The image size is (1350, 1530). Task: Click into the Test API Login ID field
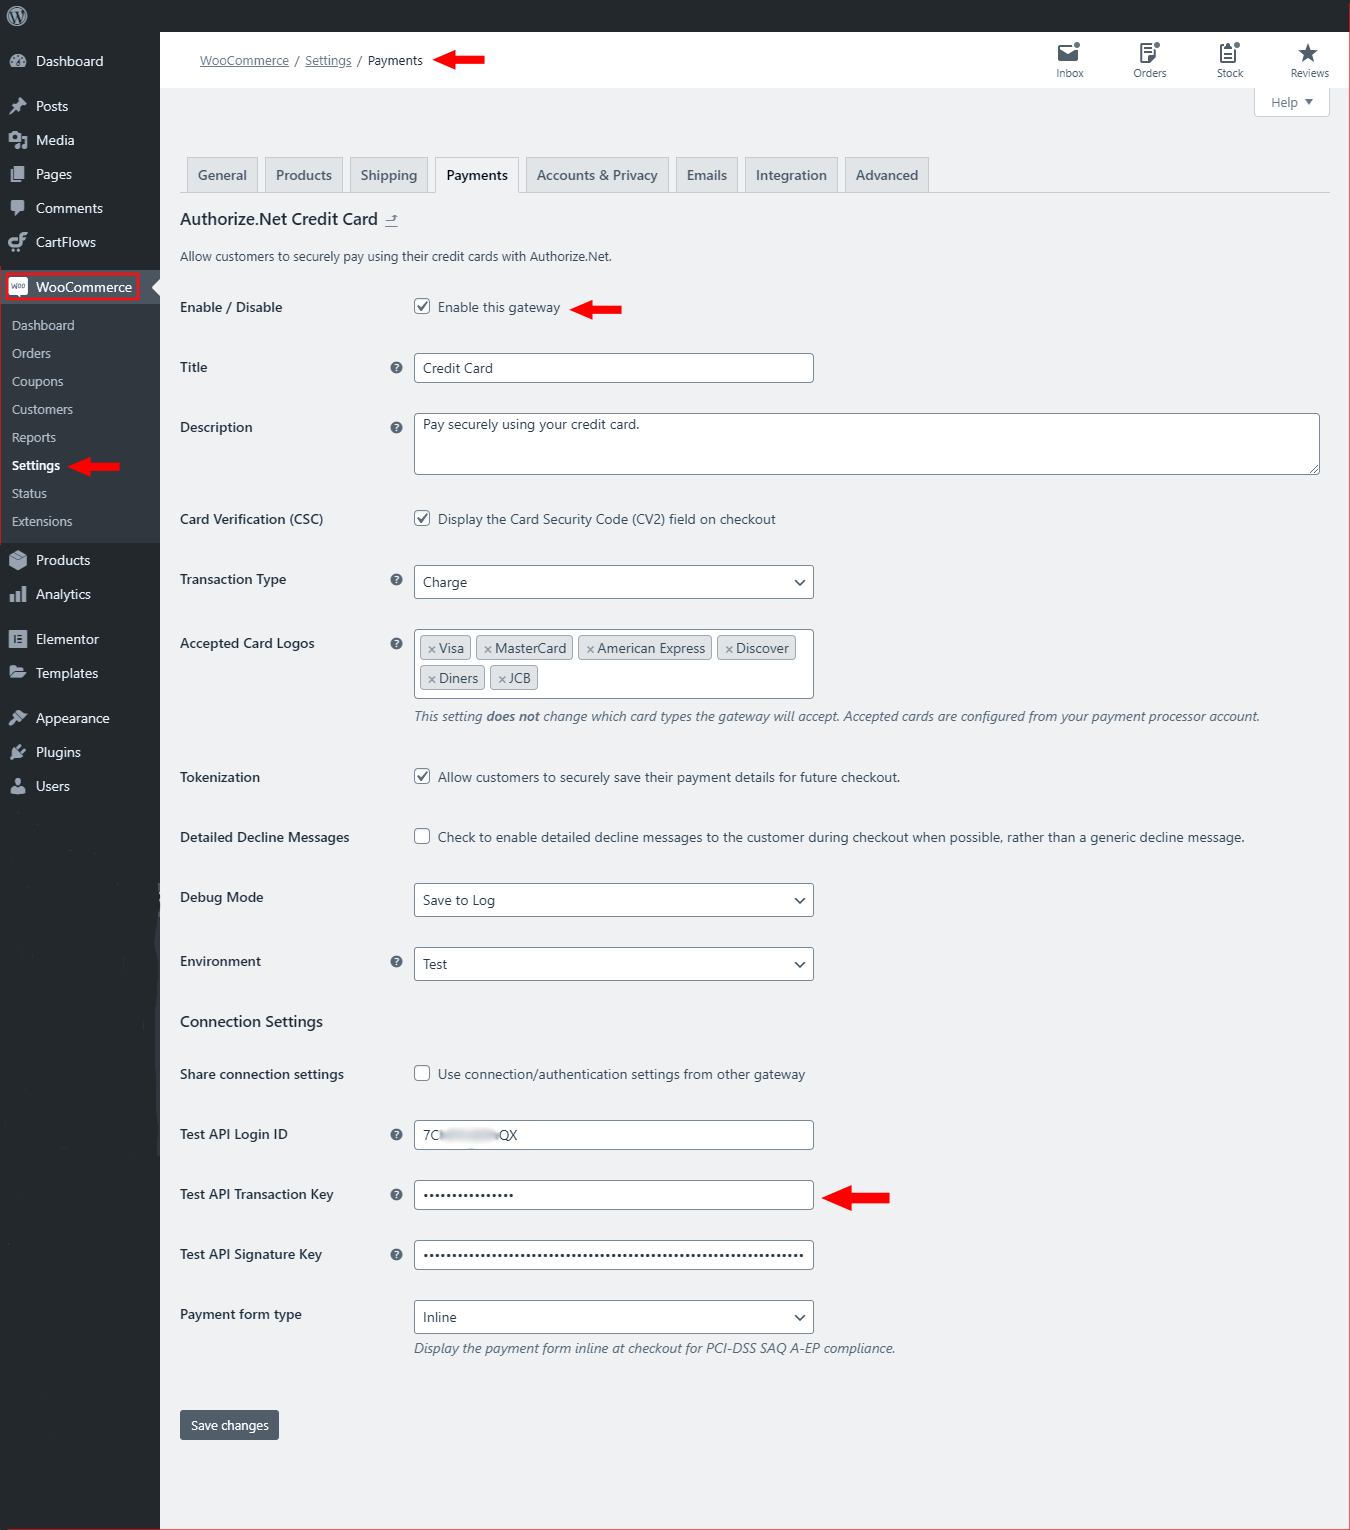pyautogui.click(x=613, y=1135)
